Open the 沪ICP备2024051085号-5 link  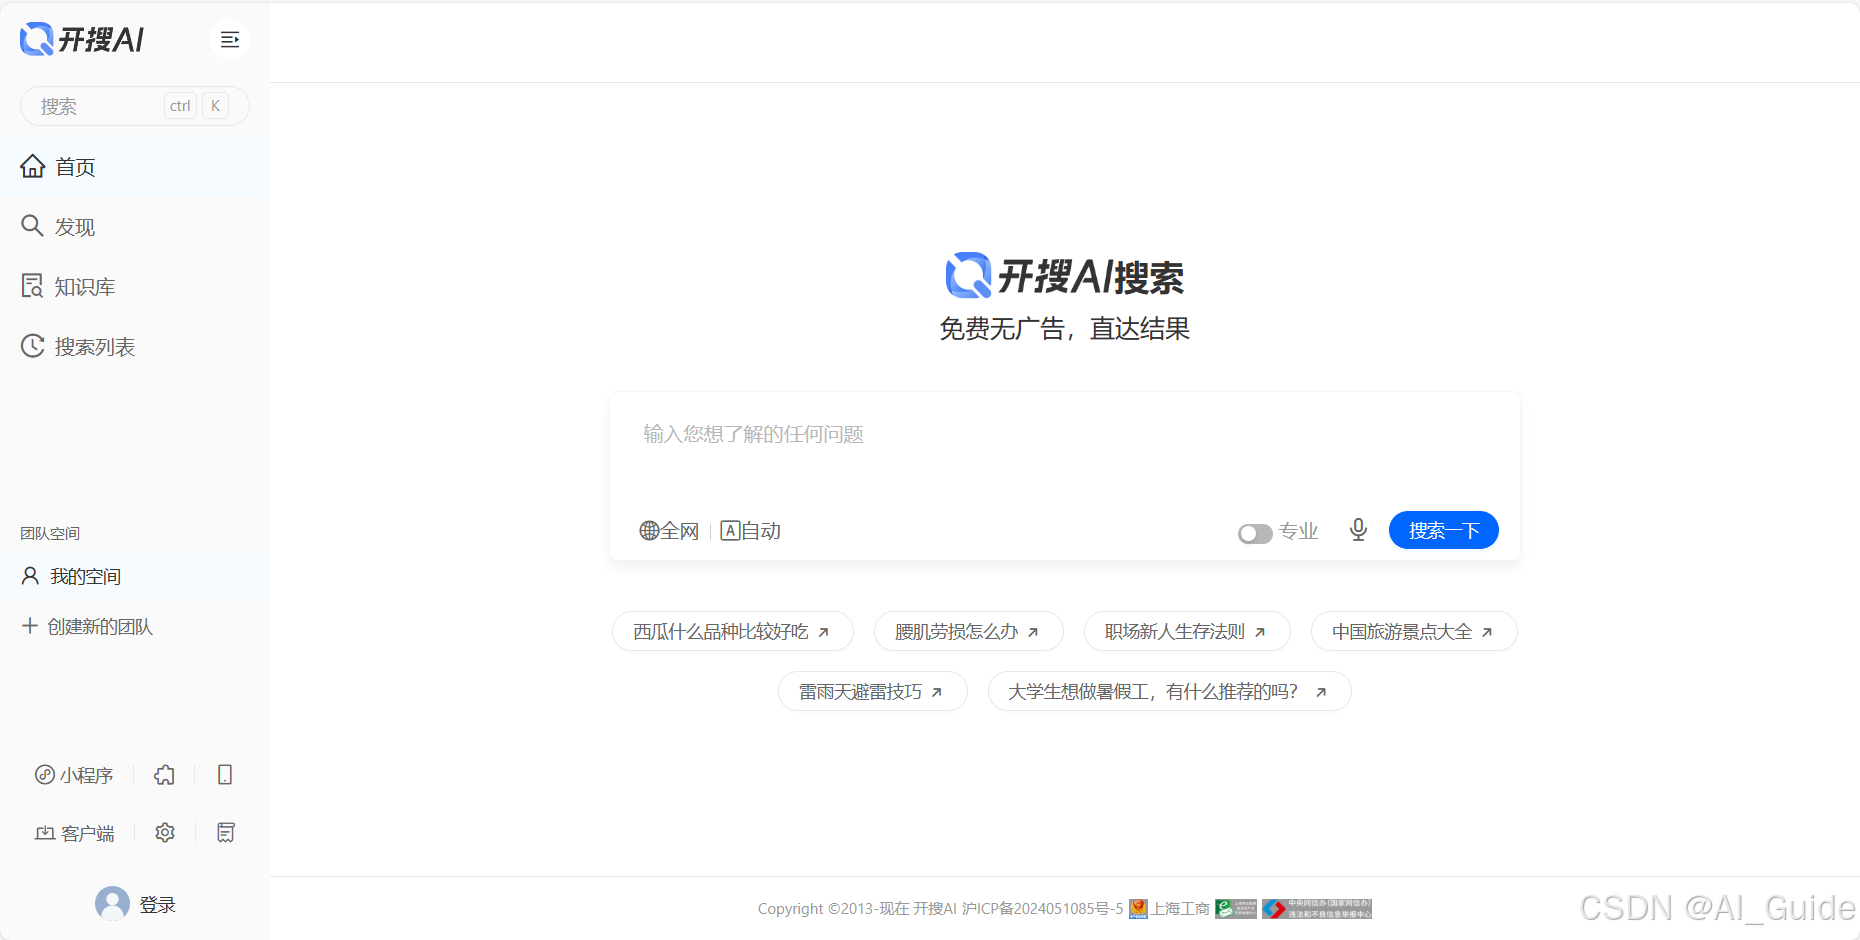tap(1042, 908)
